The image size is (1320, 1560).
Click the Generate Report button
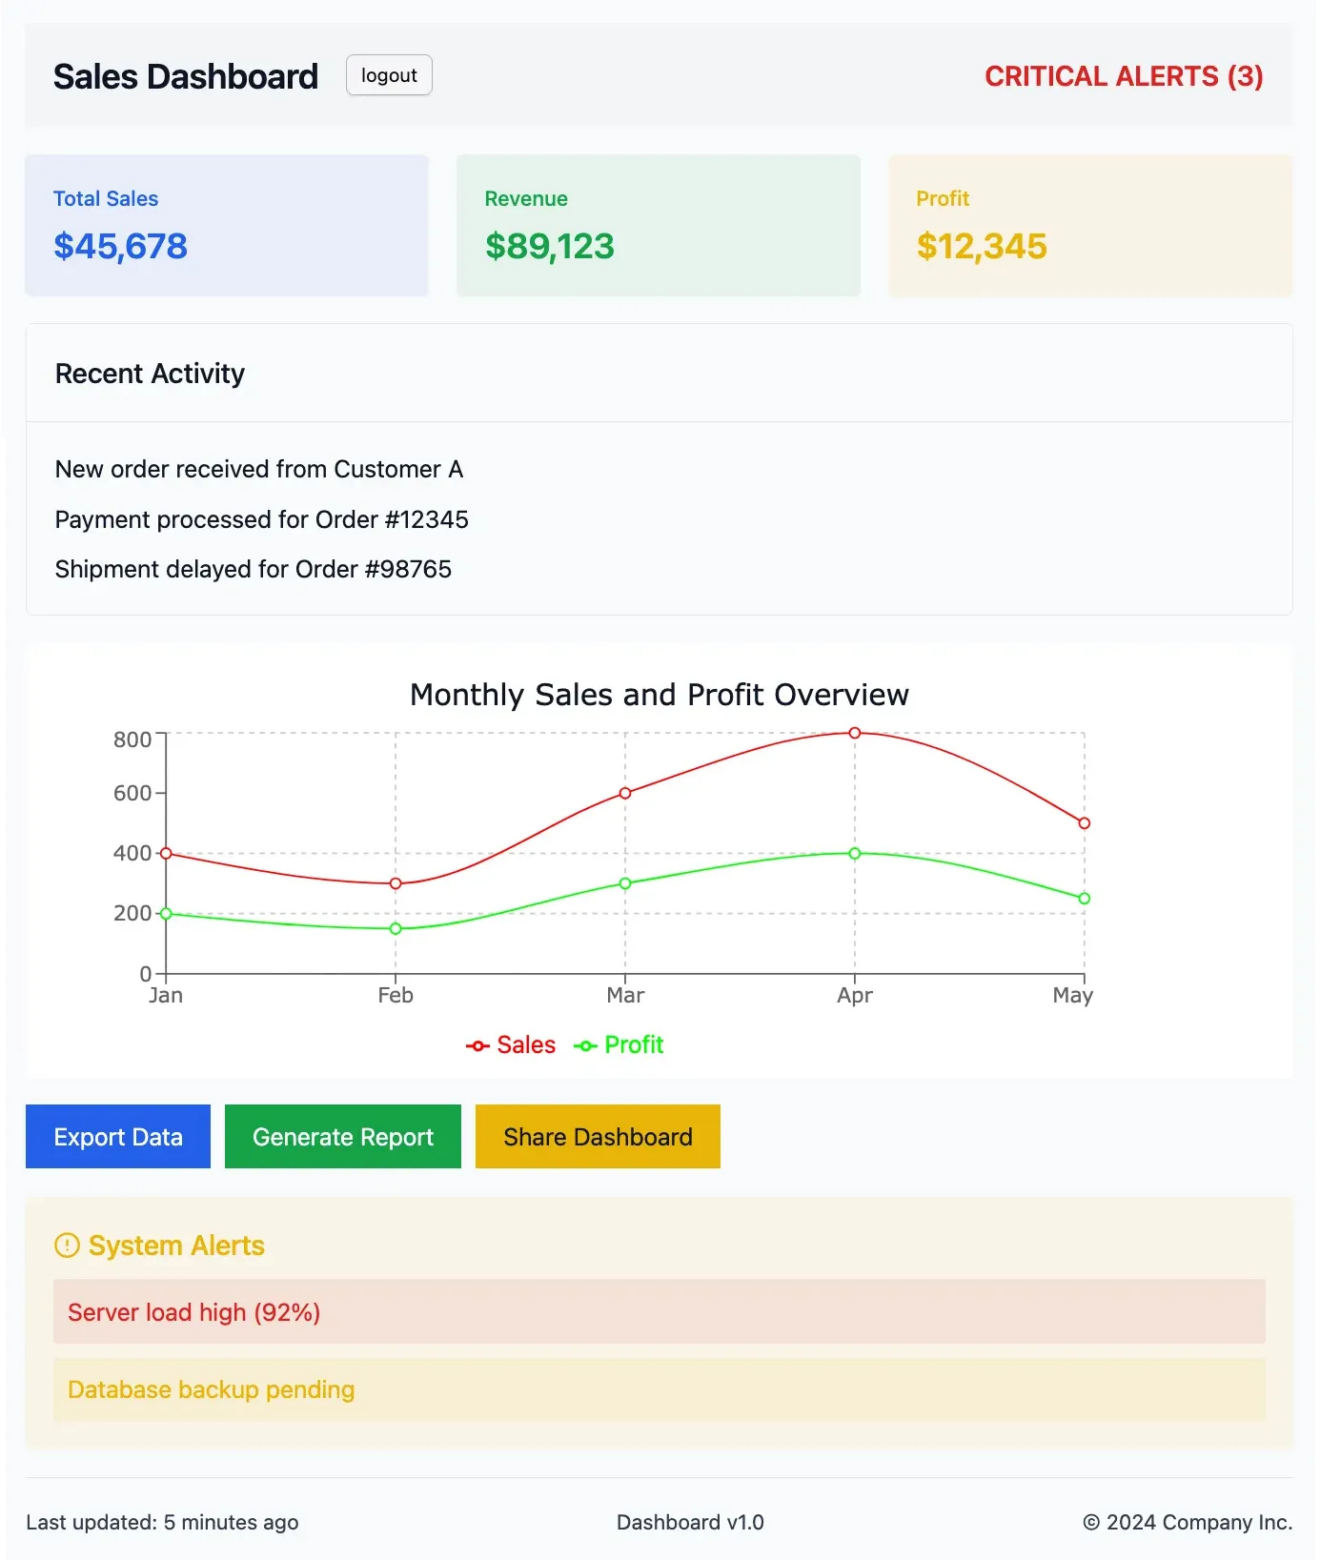coord(342,1136)
